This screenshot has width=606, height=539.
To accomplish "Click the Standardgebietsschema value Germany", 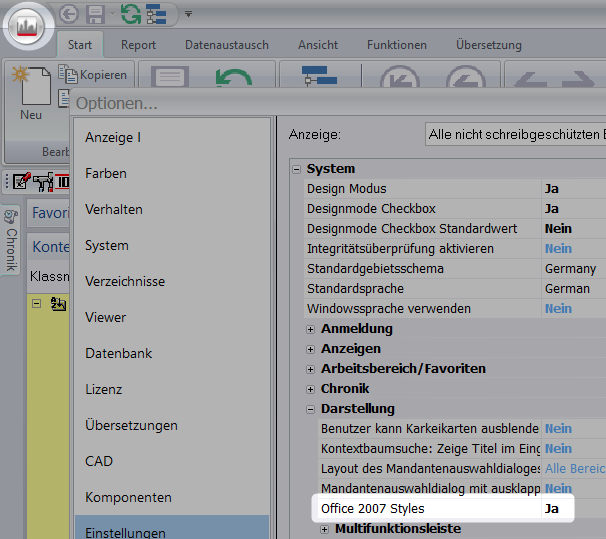I will 570,269.
